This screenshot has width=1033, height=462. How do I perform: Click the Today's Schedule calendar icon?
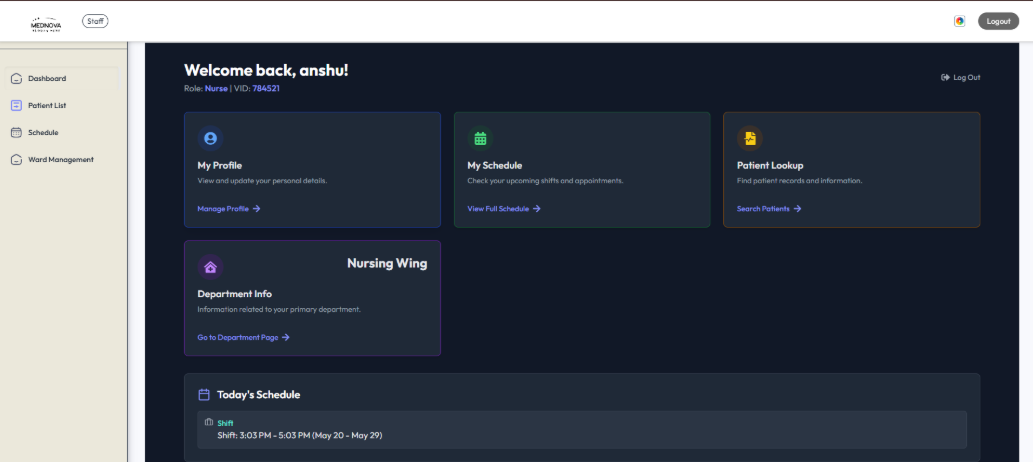[204, 395]
